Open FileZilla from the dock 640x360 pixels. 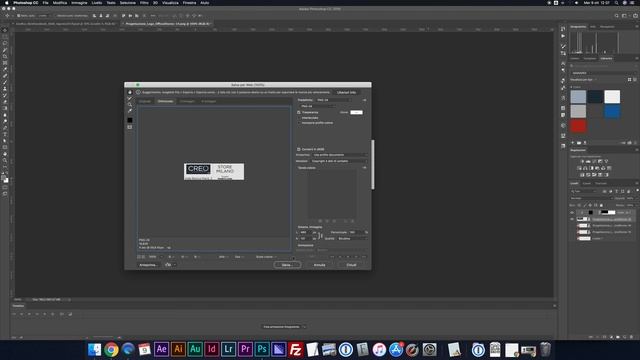click(295, 349)
